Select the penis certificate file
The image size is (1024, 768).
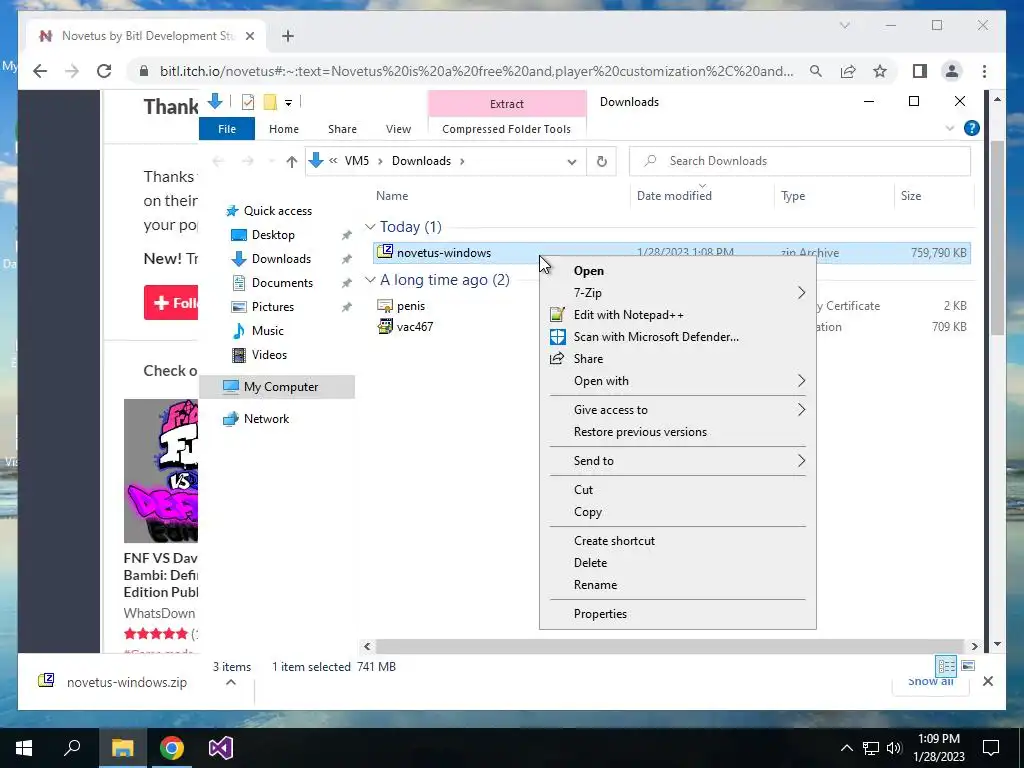coord(411,306)
